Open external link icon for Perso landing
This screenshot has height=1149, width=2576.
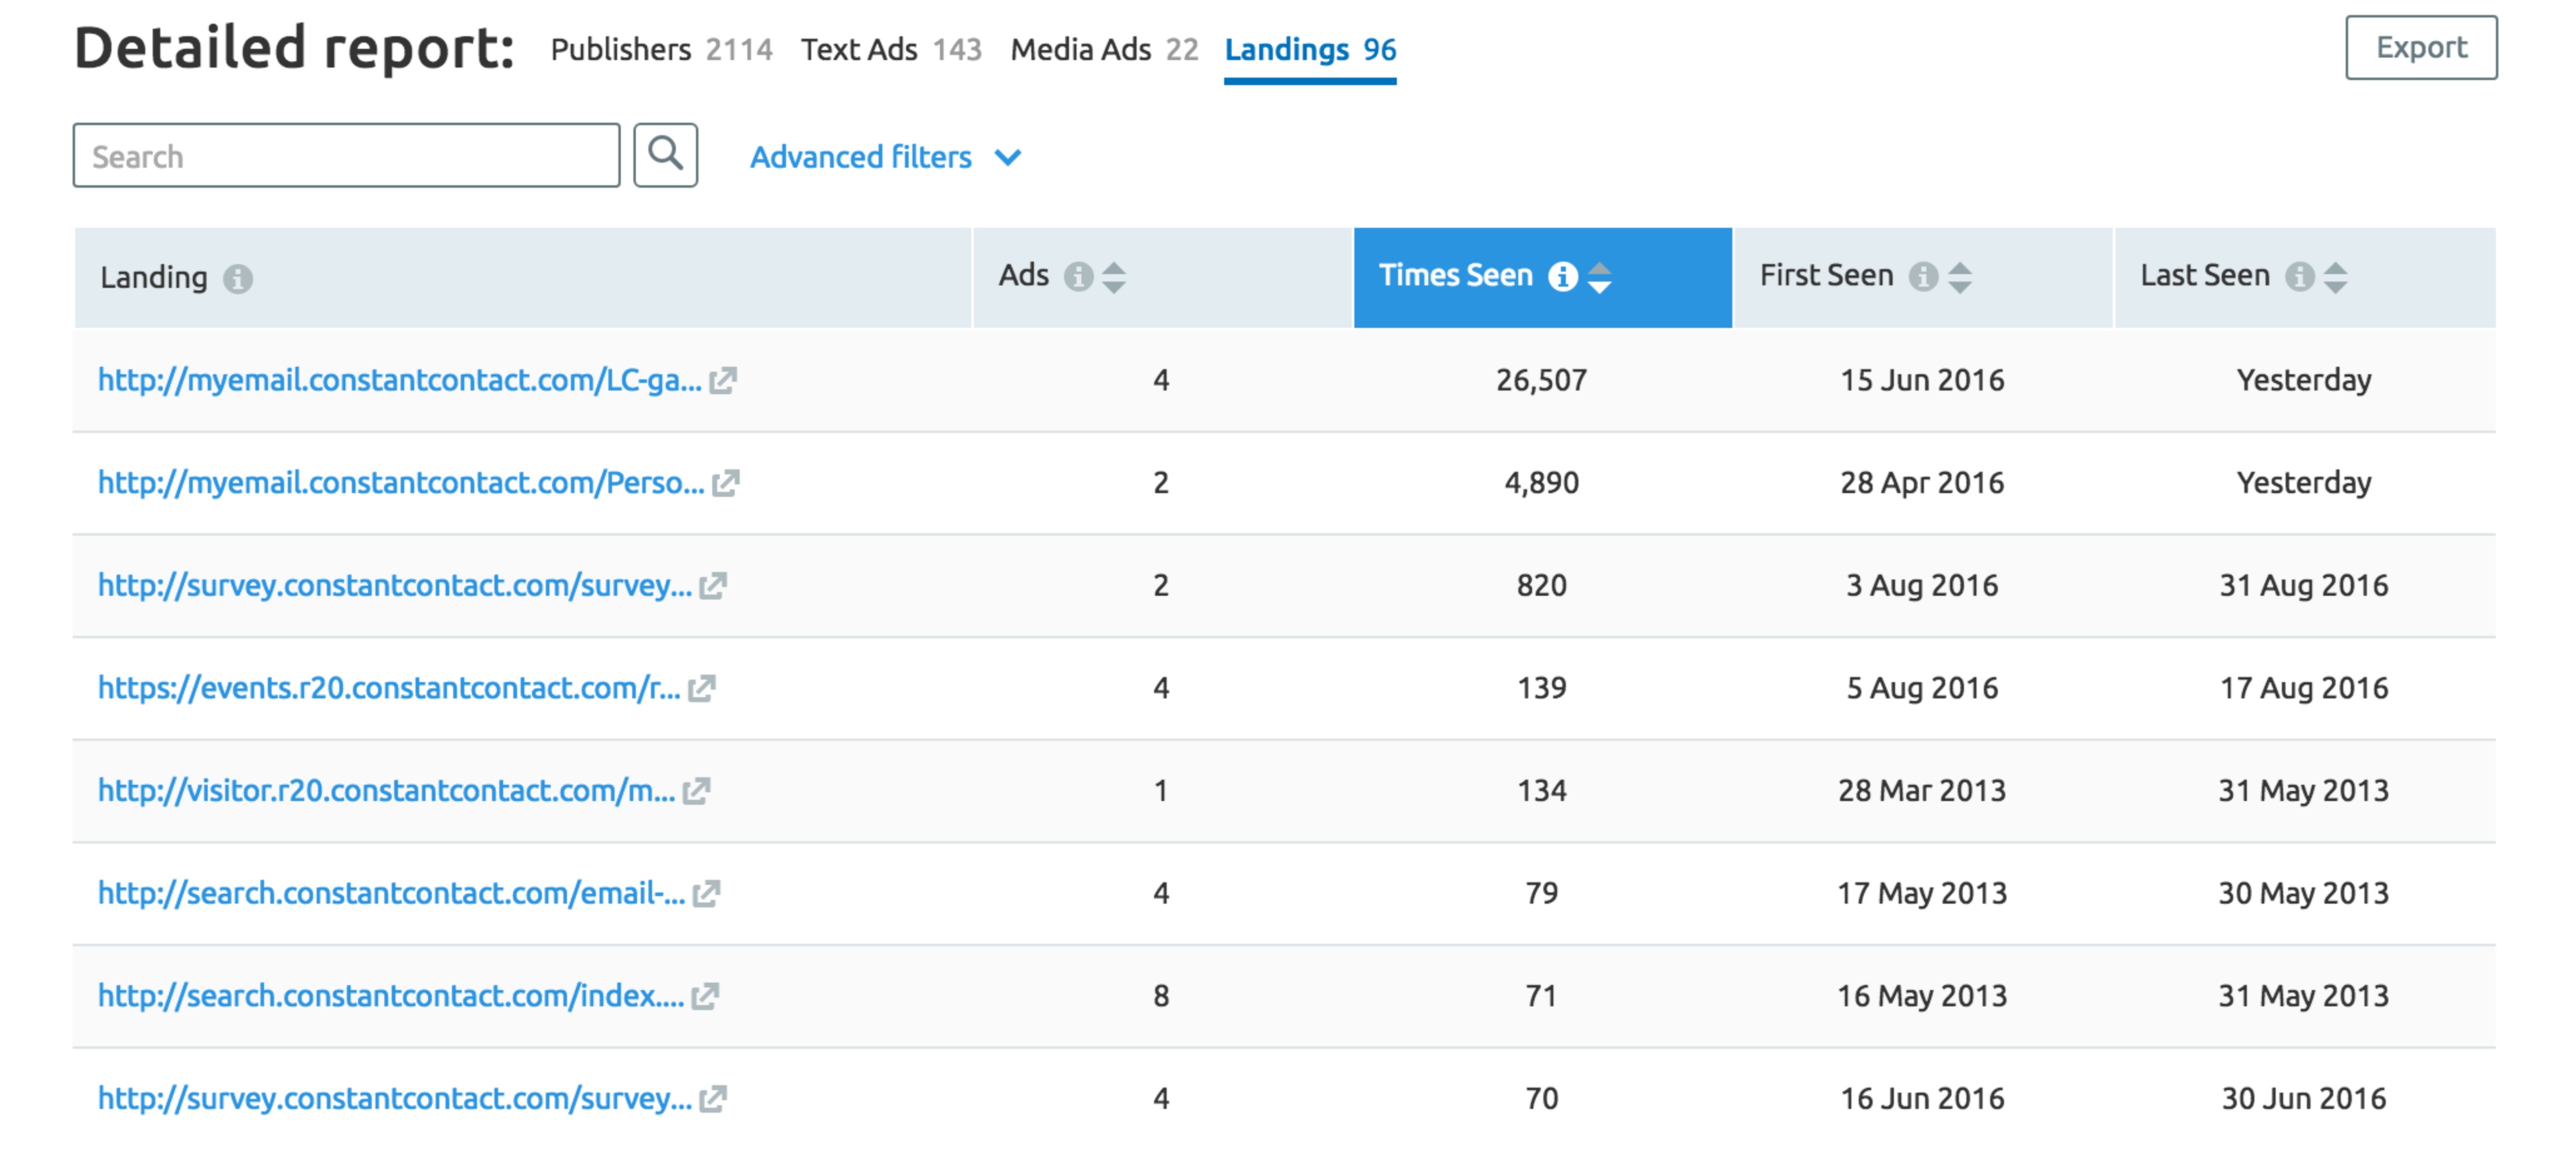tap(726, 483)
